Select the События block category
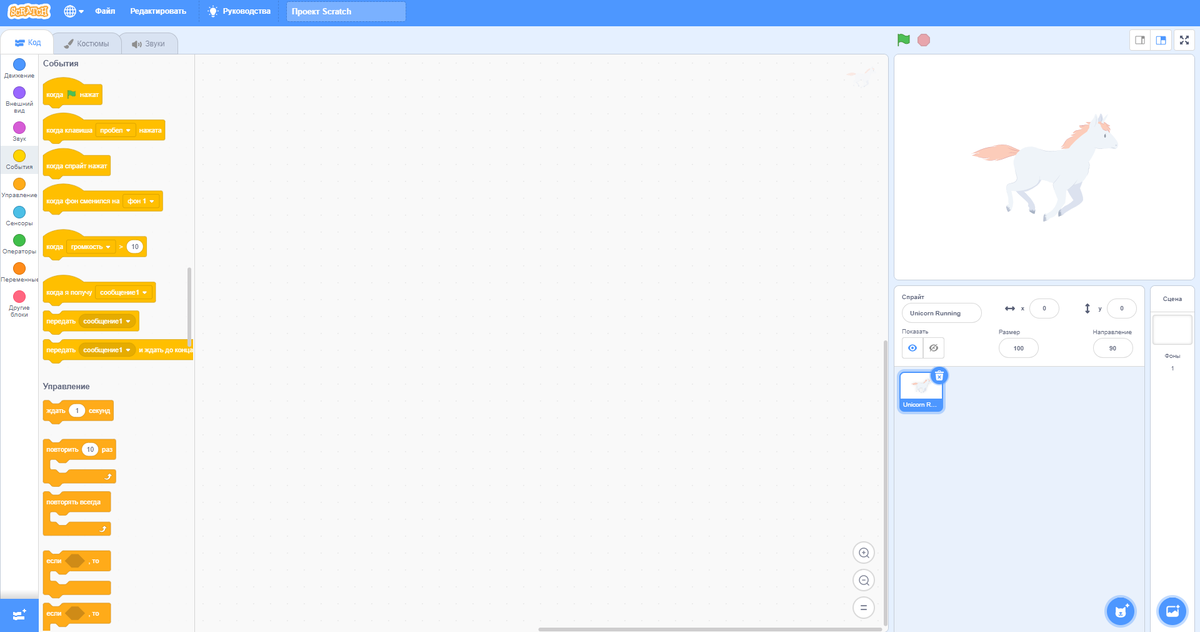The width and height of the screenshot is (1200, 632). (x=19, y=160)
